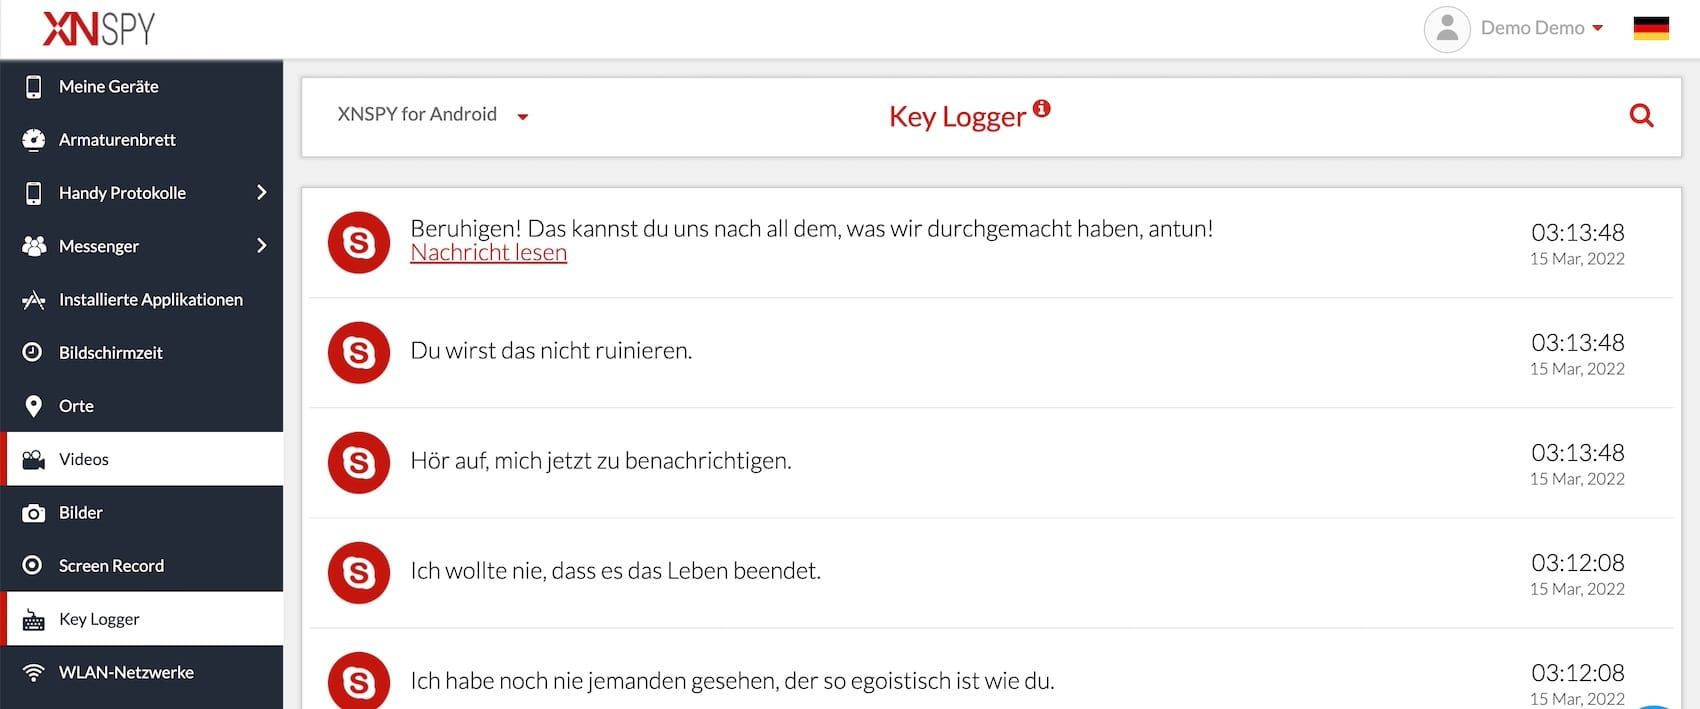Click the red search magnifier icon
The image size is (1700, 709).
pos(1641,116)
